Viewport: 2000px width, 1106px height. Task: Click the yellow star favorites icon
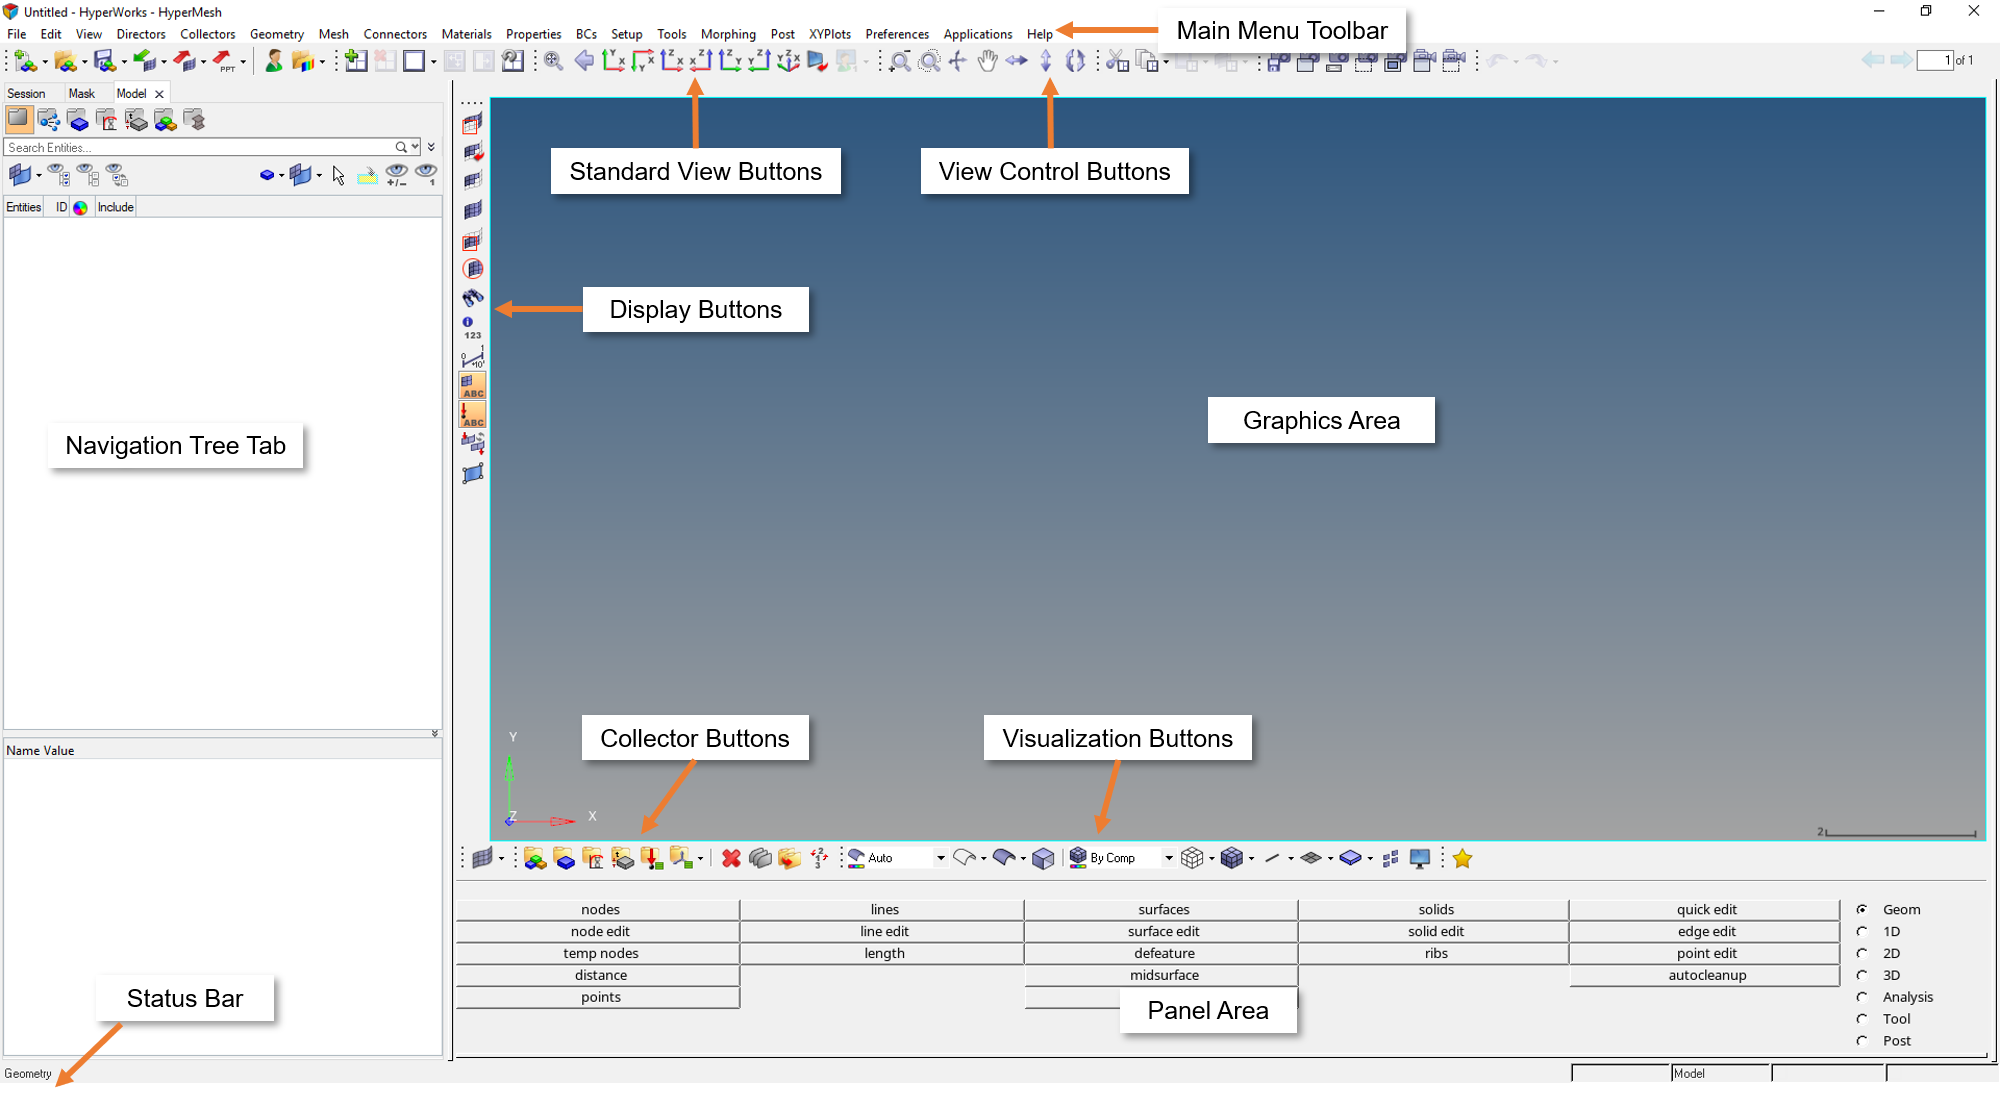coord(1462,858)
